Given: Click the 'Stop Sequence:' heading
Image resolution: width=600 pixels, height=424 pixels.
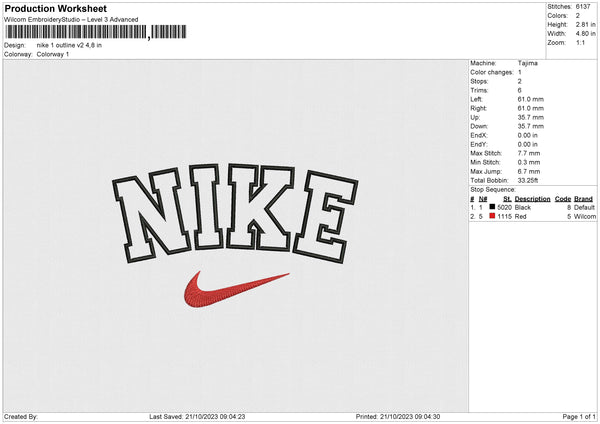Looking at the screenshot, I should [493, 190].
